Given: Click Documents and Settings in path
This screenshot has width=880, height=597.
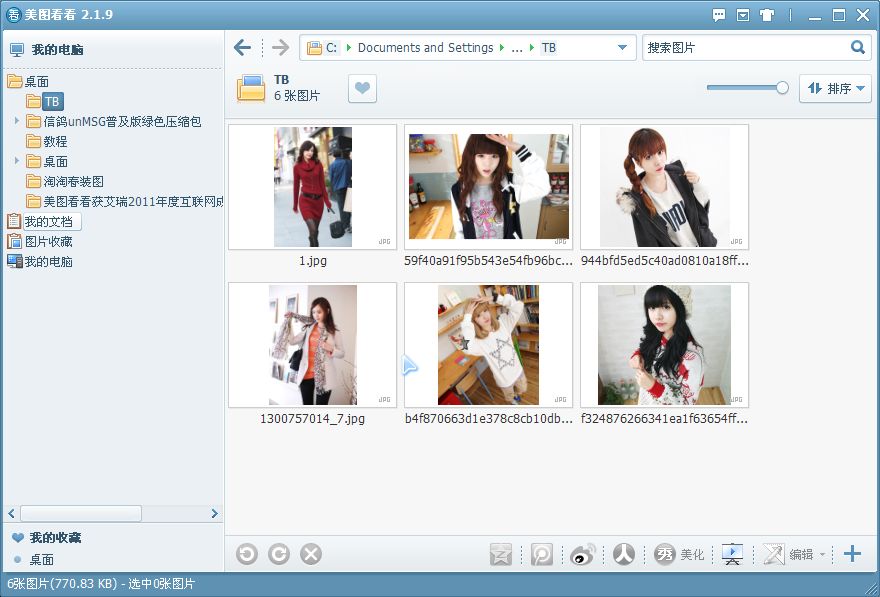Looking at the screenshot, I should 425,48.
